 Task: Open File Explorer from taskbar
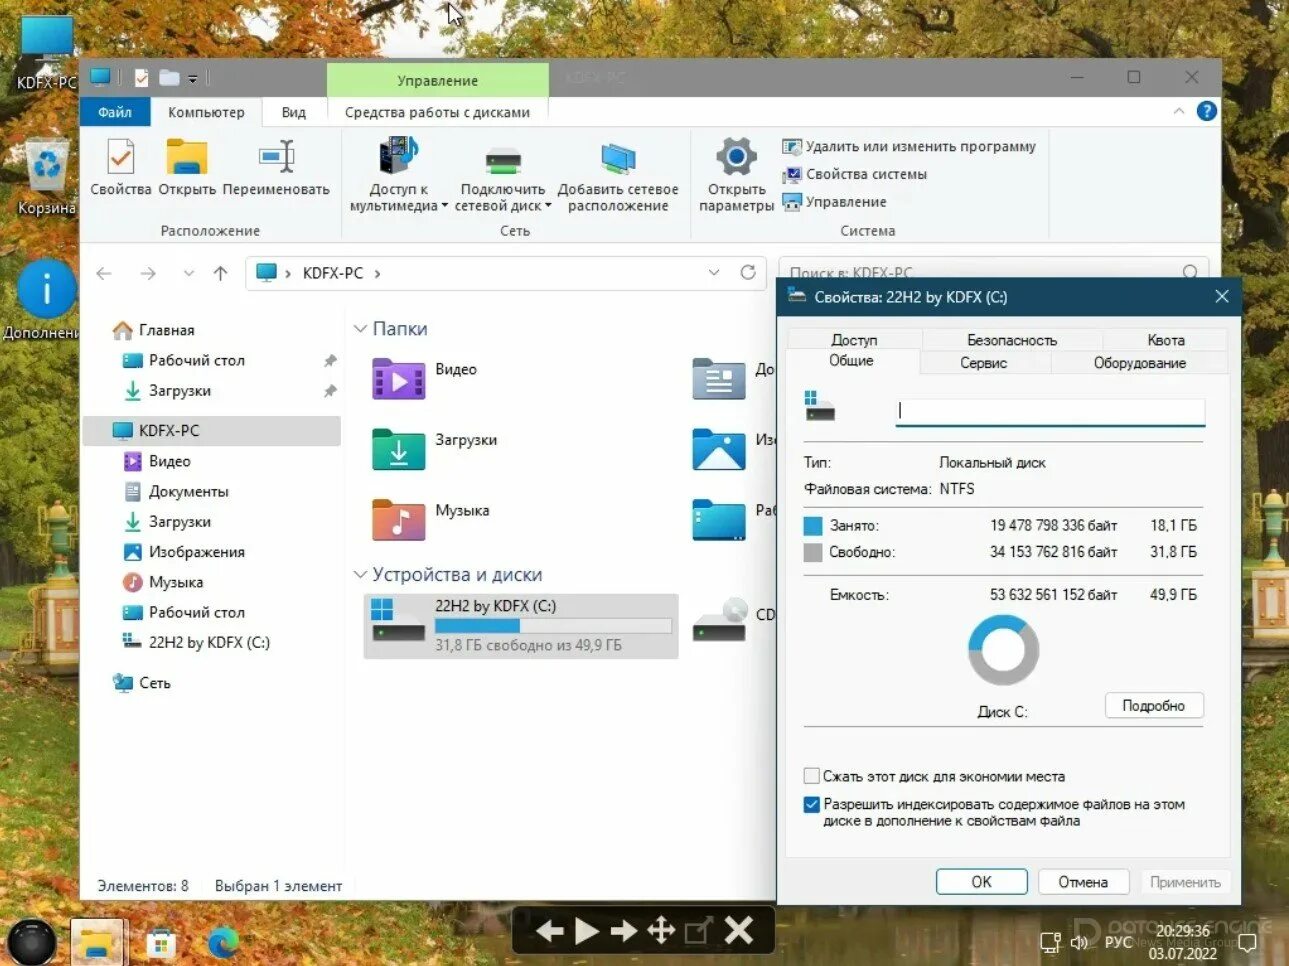pyautogui.click(x=97, y=942)
